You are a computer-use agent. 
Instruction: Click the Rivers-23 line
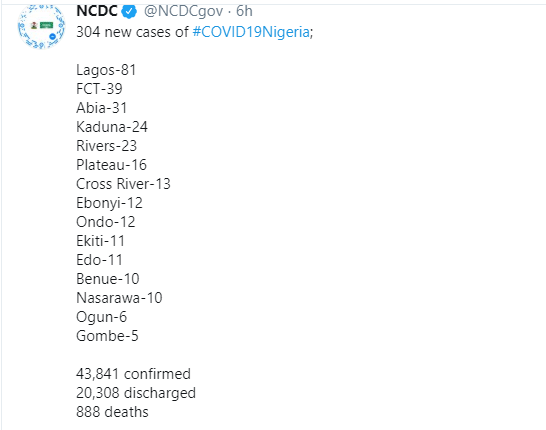click(x=107, y=146)
